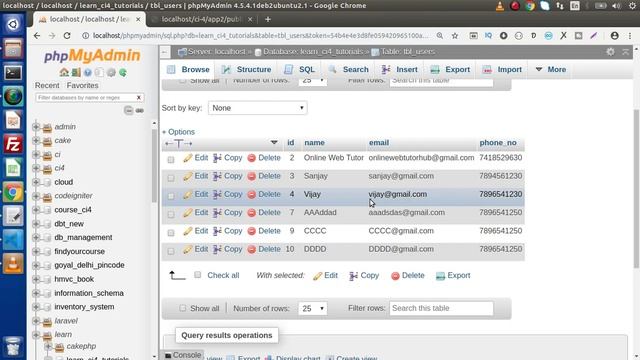
Task: Check the row checkbox for CCCC
Action: [171, 233]
